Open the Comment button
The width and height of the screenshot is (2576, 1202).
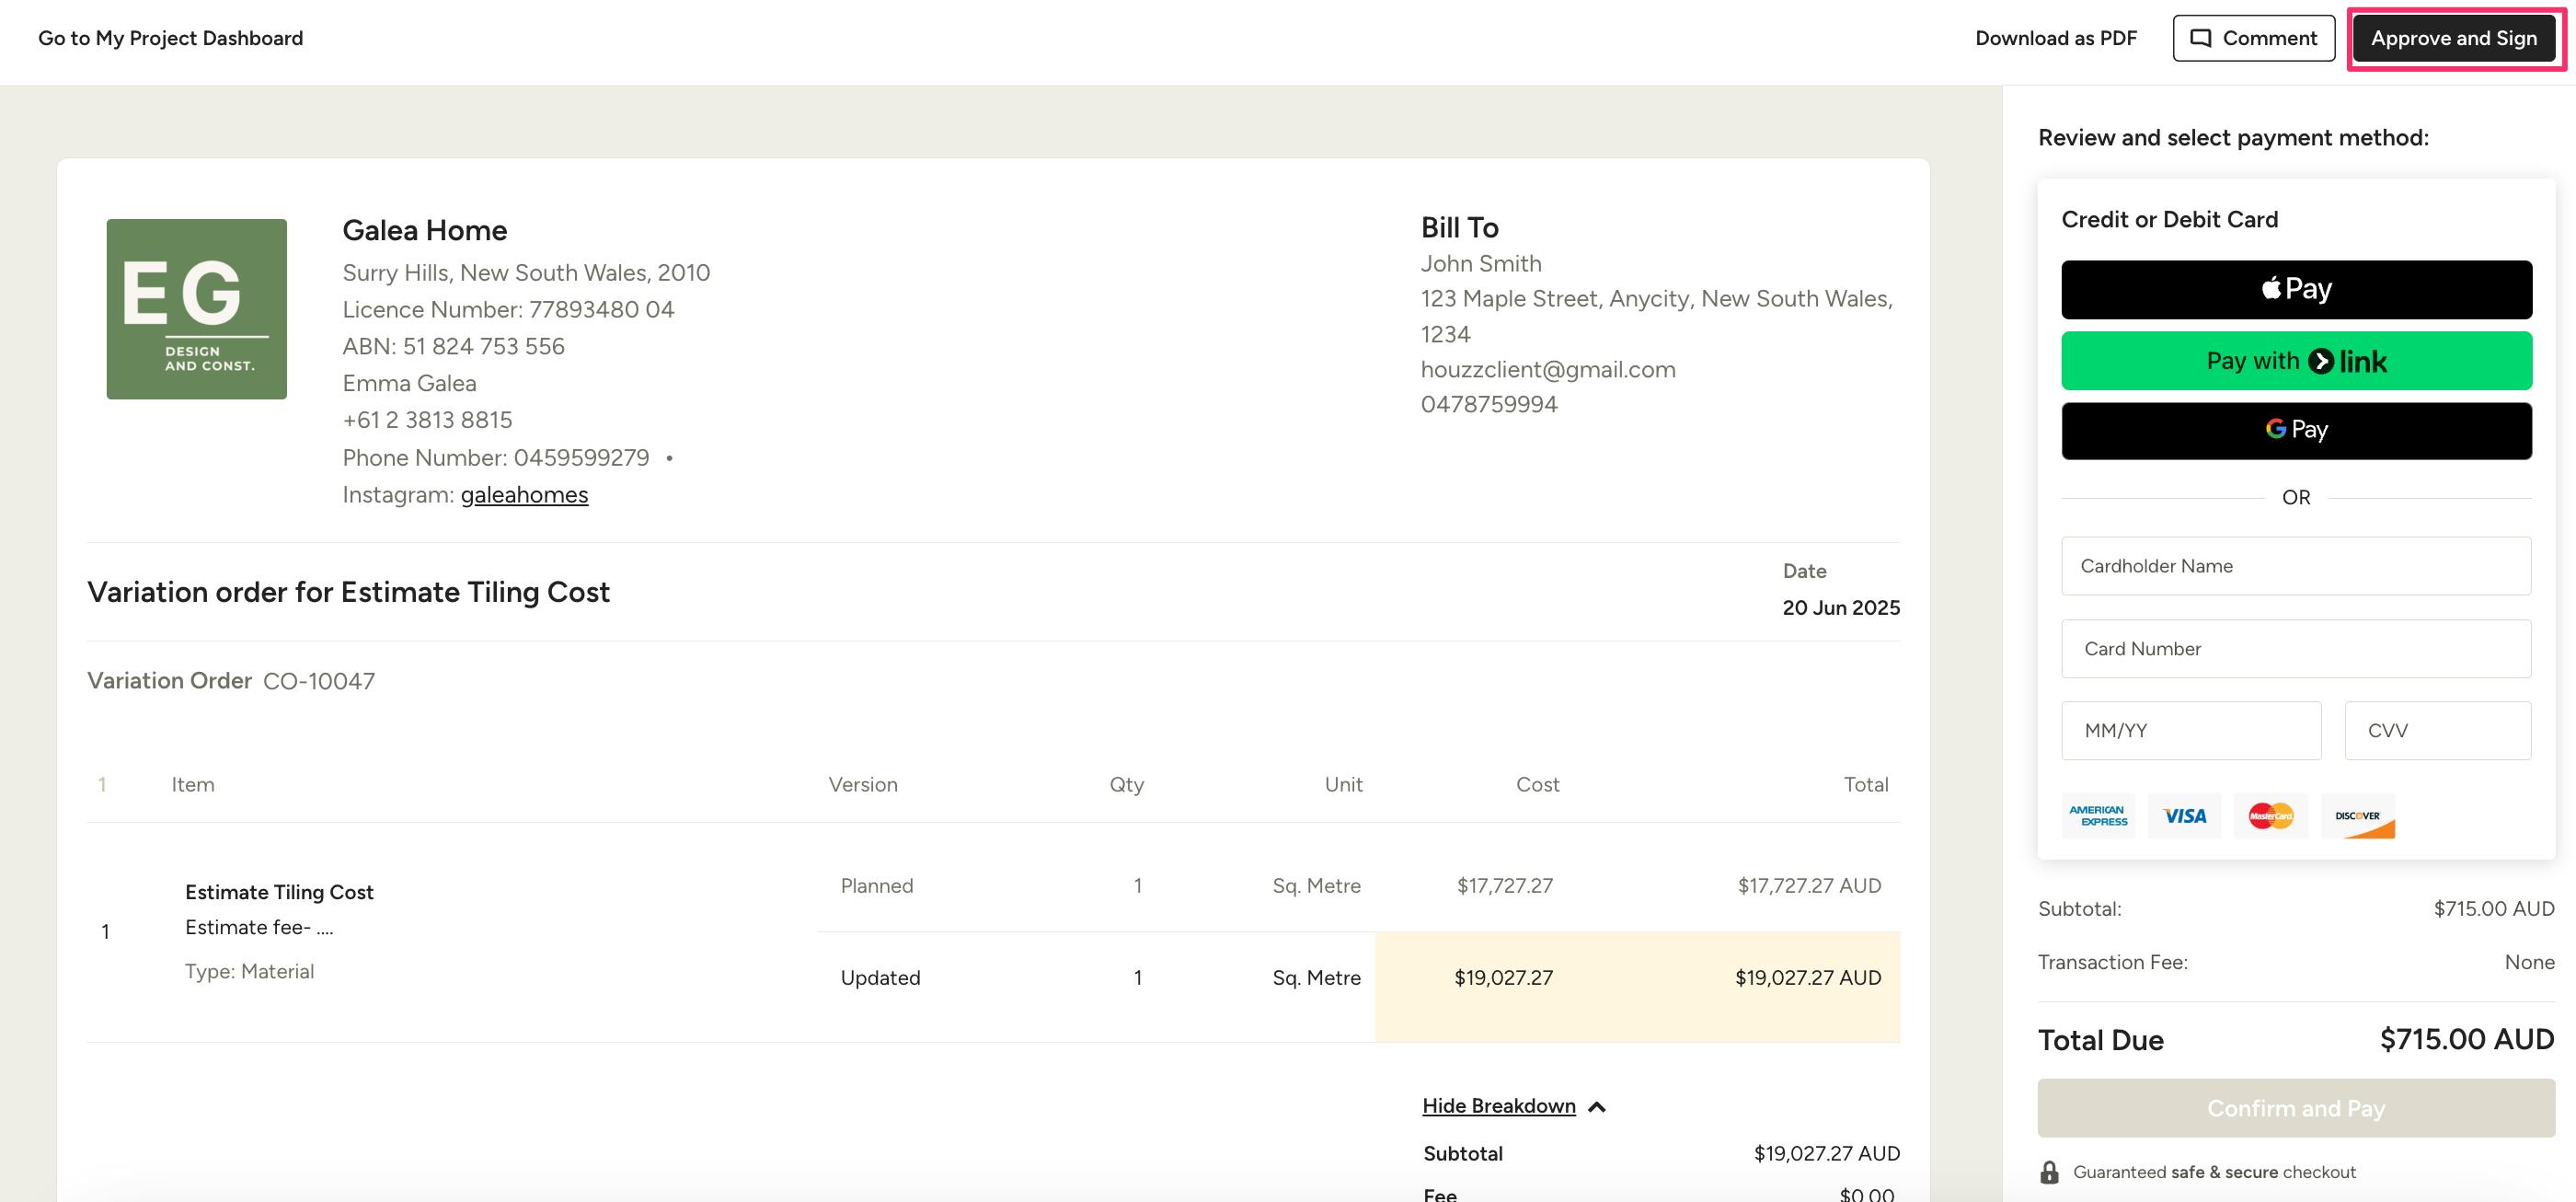pyautogui.click(x=2253, y=38)
